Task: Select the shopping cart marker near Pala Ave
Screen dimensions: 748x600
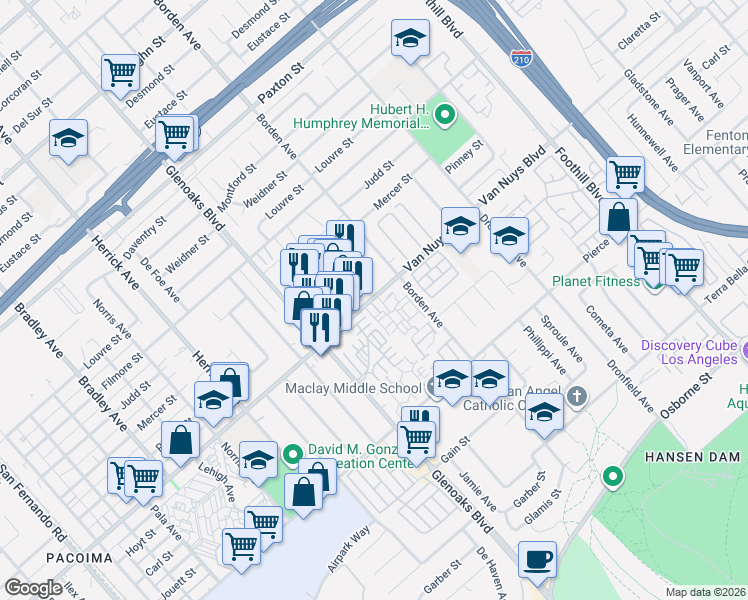Action: (x=144, y=480)
